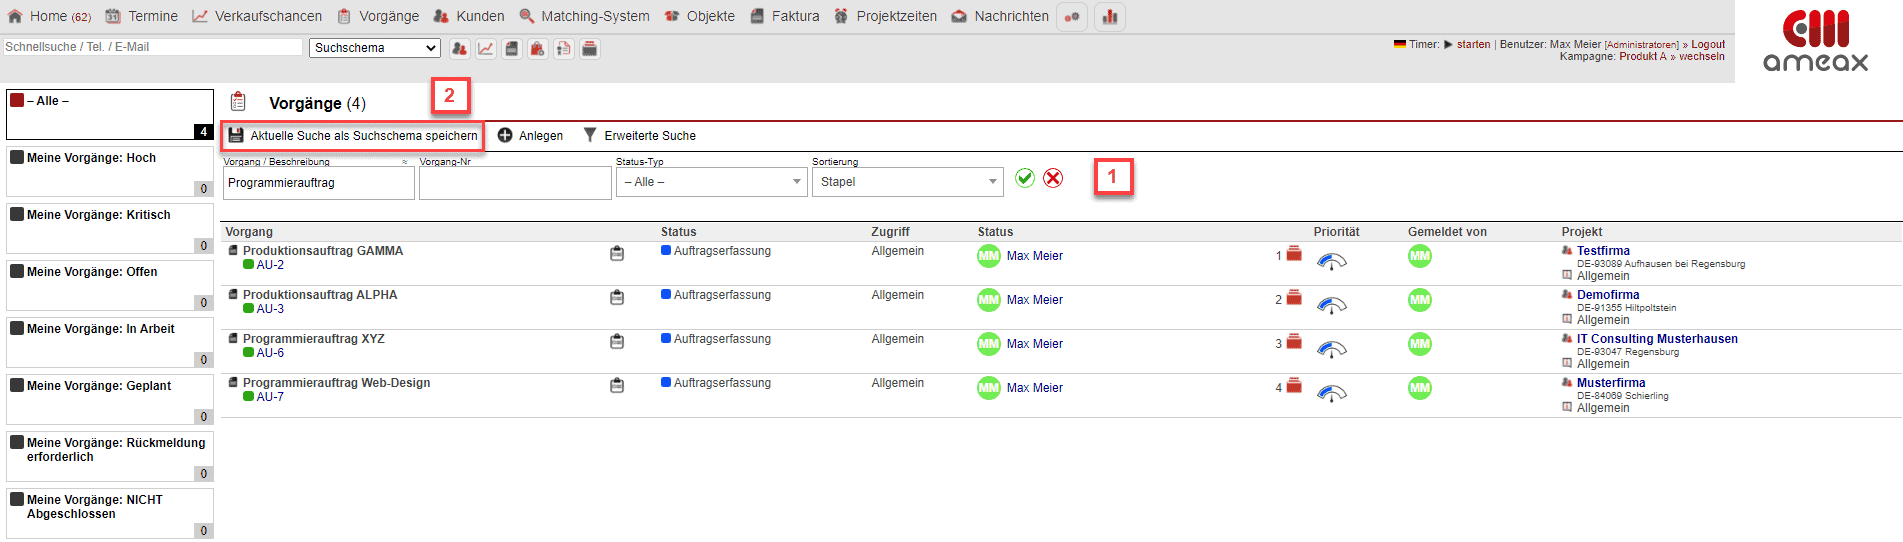This screenshot has height=542, width=1903.
Task: Open the Musterfirma project link
Action: (1611, 383)
